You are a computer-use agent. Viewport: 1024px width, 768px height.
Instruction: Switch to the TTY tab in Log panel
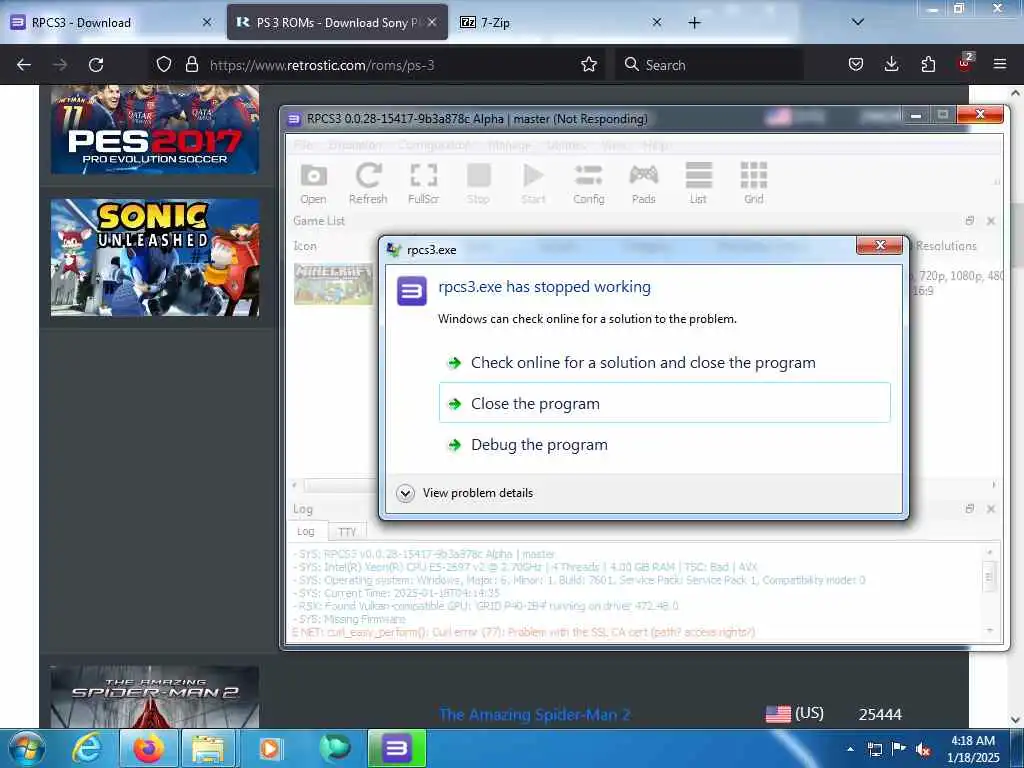point(347,532)
